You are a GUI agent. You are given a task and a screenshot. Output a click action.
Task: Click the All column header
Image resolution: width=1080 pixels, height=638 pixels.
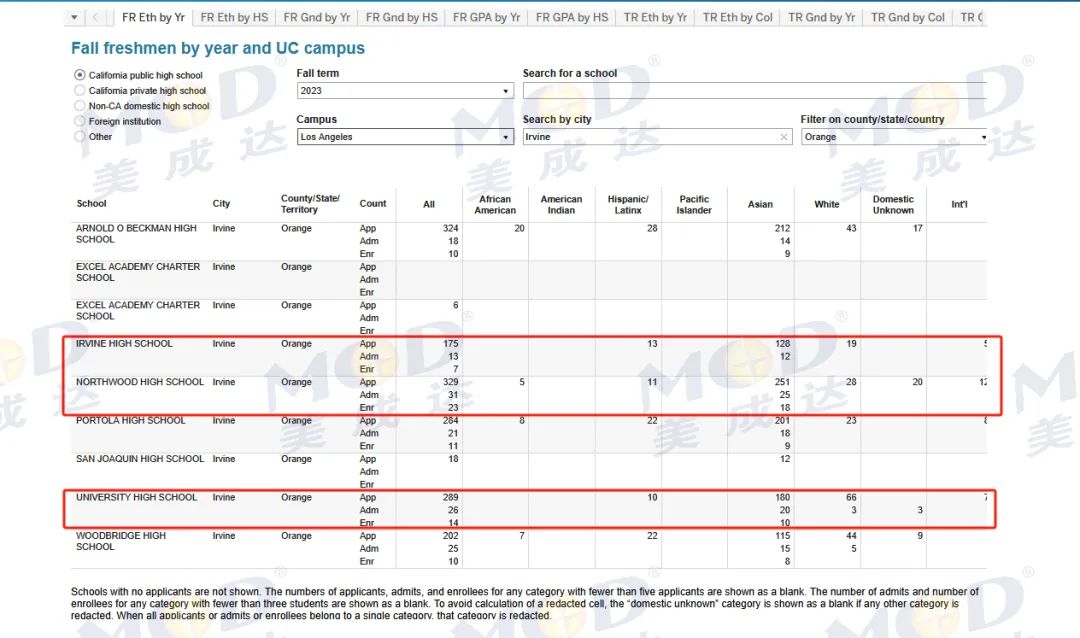coord(429,204)
